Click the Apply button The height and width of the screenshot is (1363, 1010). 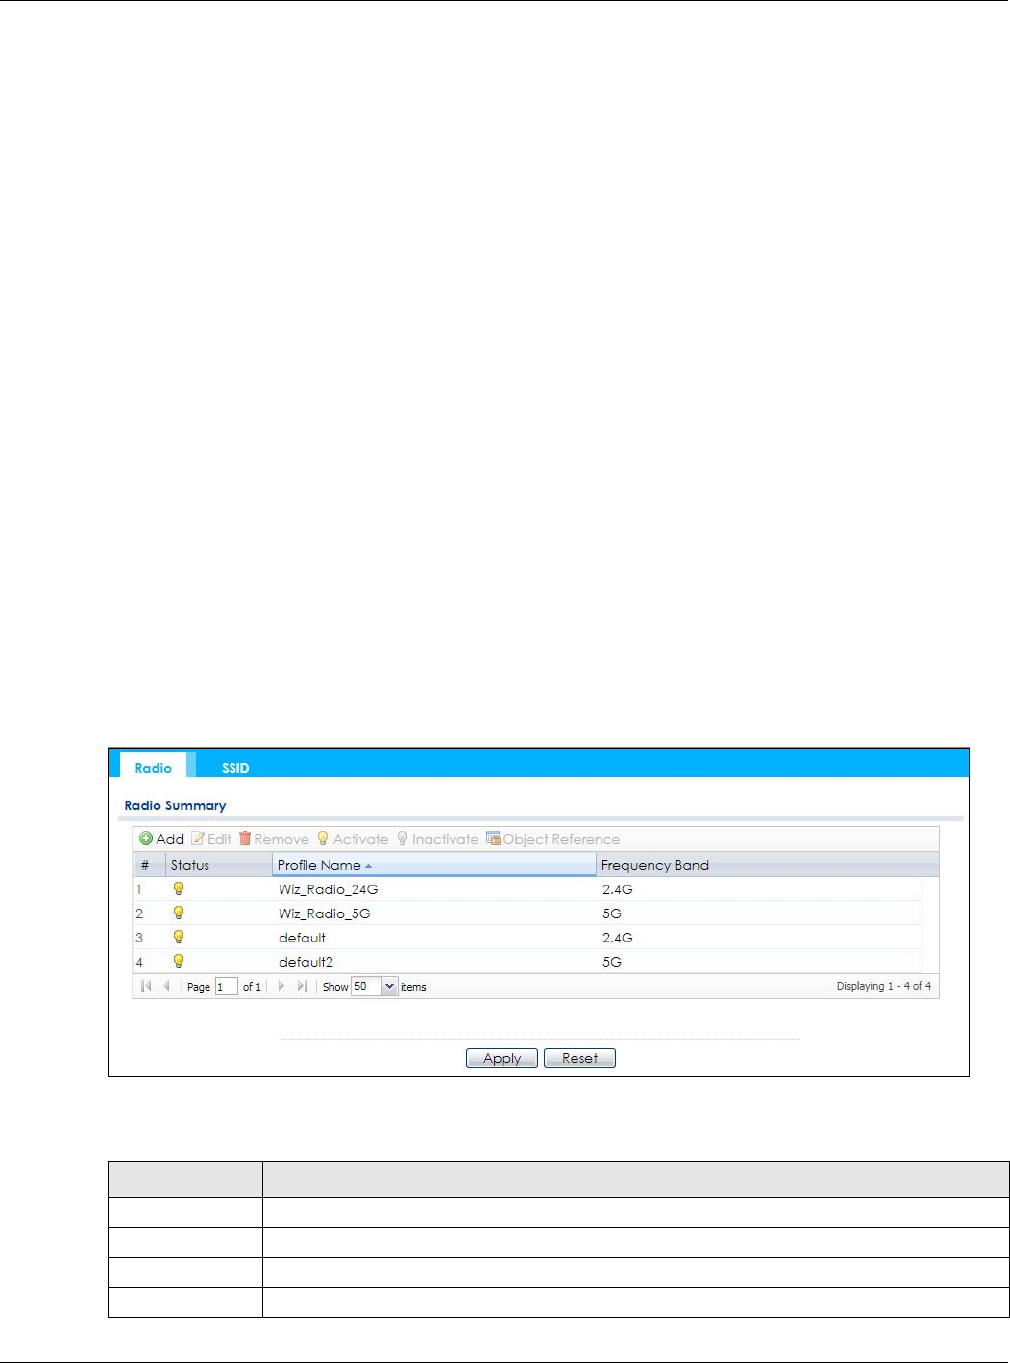[502, 1058]
